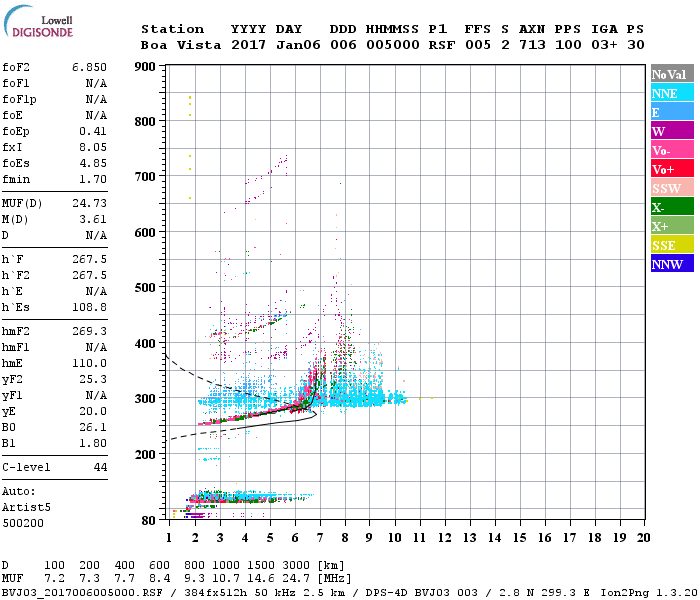The height and width of the screenshot is (600, 700).
Task: Select the W purple legend swatch
Action: (672, 131)
